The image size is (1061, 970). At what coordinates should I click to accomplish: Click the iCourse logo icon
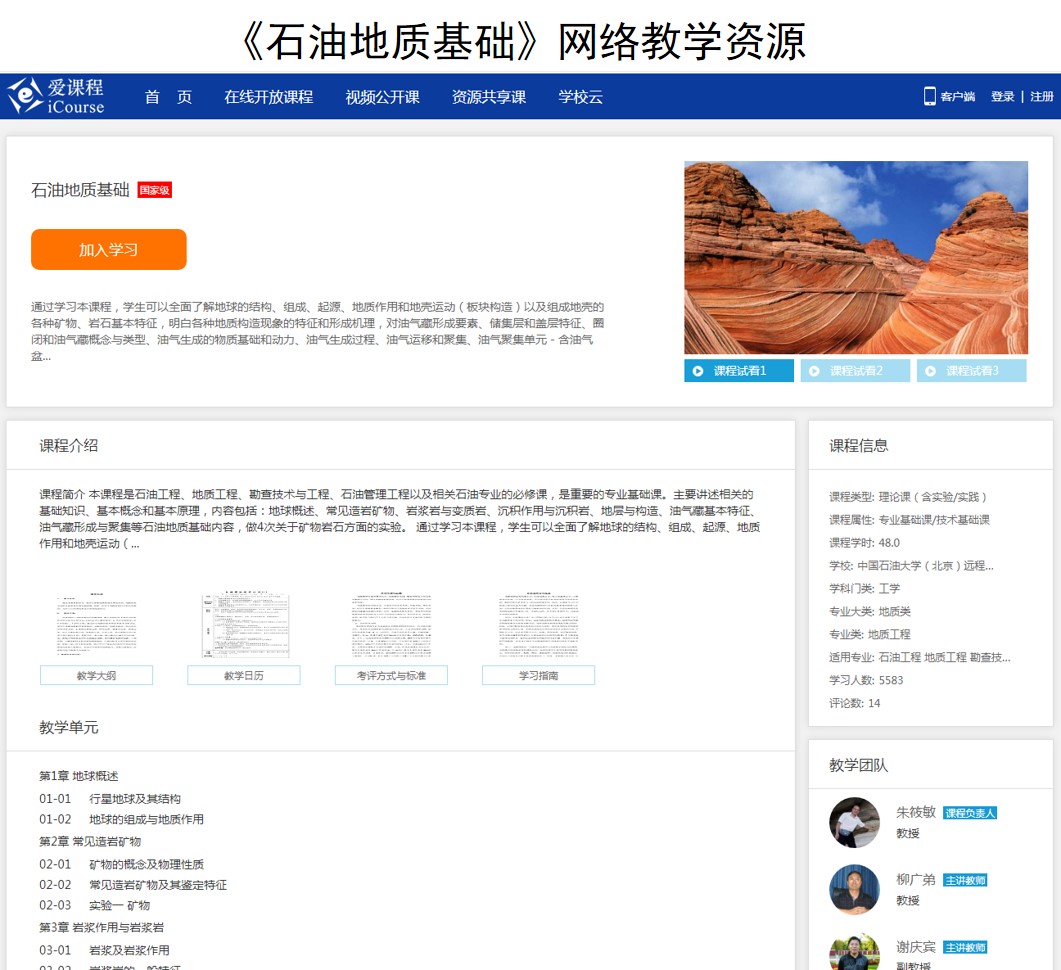tap(25, 96)
